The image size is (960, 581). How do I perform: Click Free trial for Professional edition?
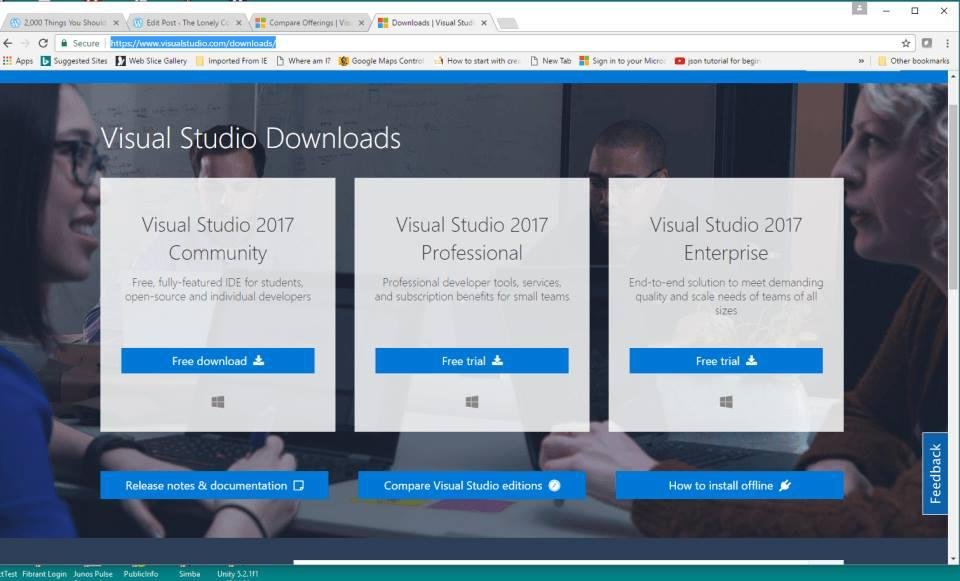click(472, 361)
